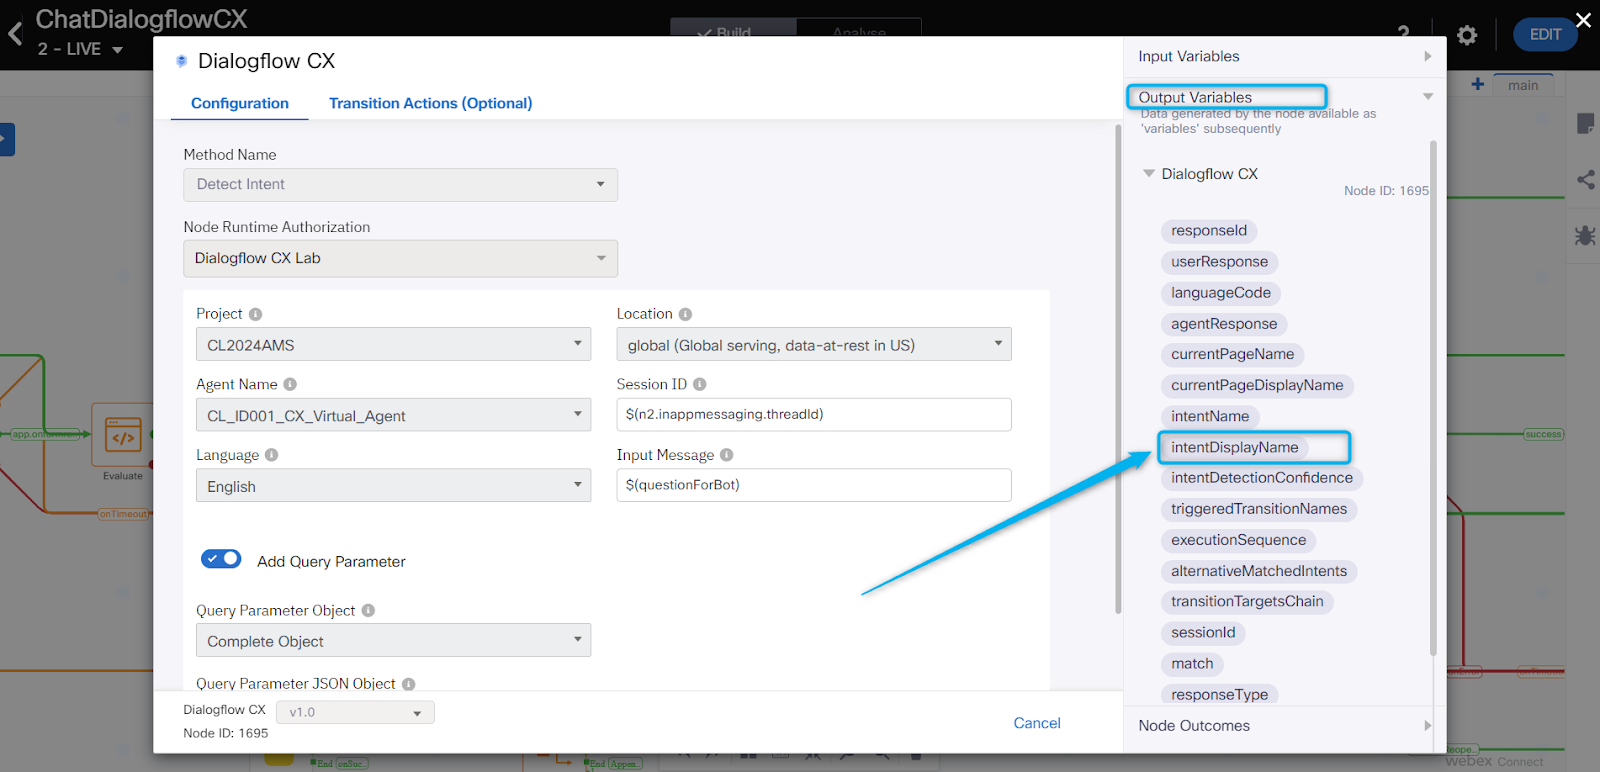Switch to the Analyse tab

click(859, 31)
